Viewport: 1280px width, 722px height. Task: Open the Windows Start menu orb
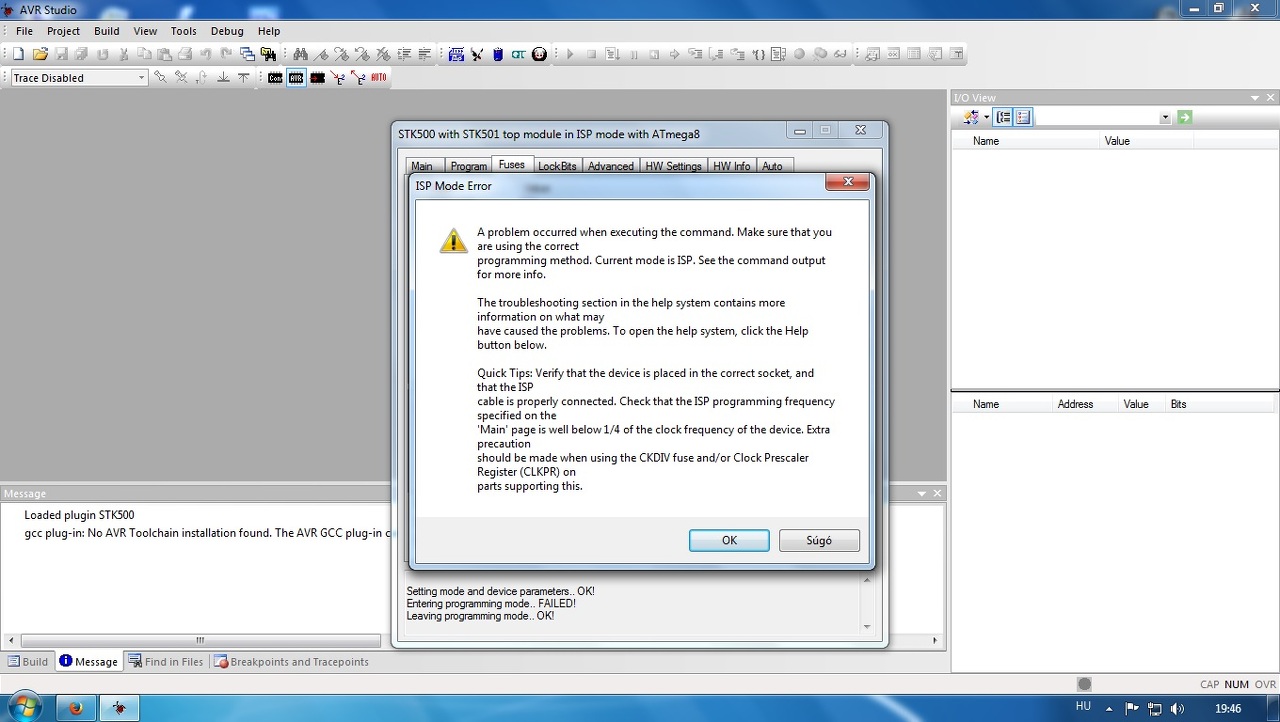pos(24,708)
